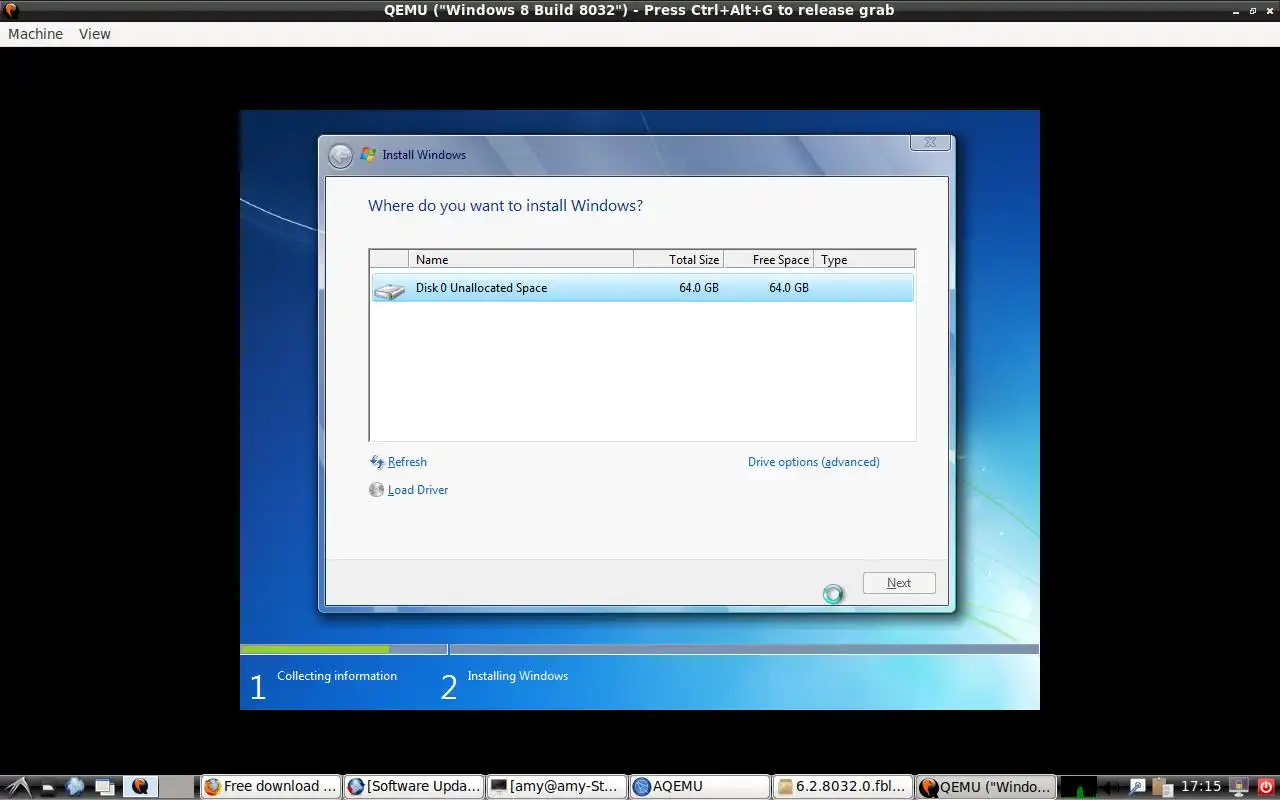Launch the web browser globe in the taskbar
The image size is (1280, 800).
(75, 787)
